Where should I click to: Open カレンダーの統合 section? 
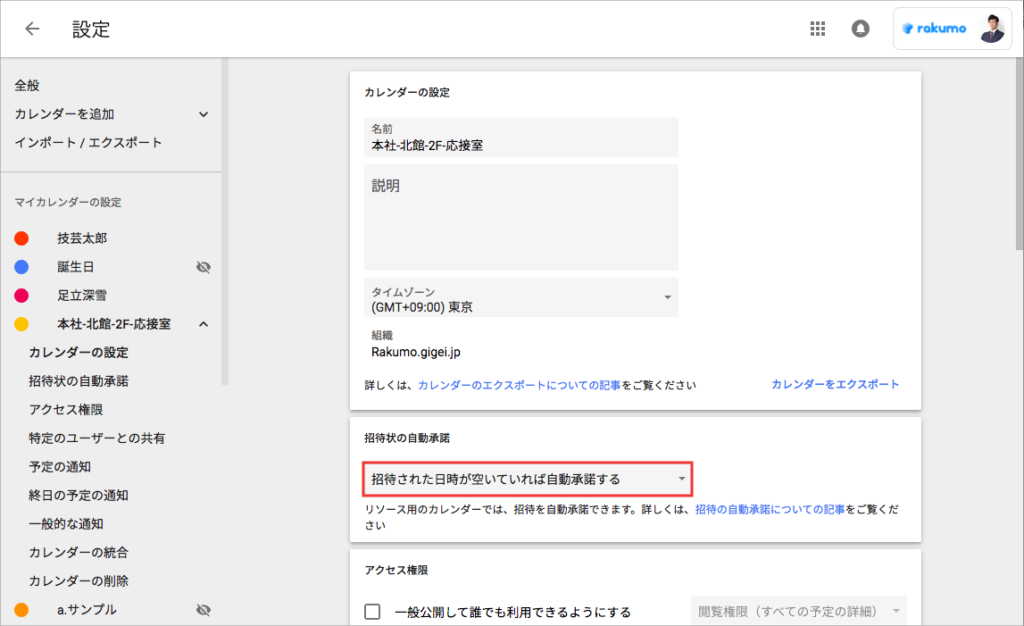click(78, 552)
